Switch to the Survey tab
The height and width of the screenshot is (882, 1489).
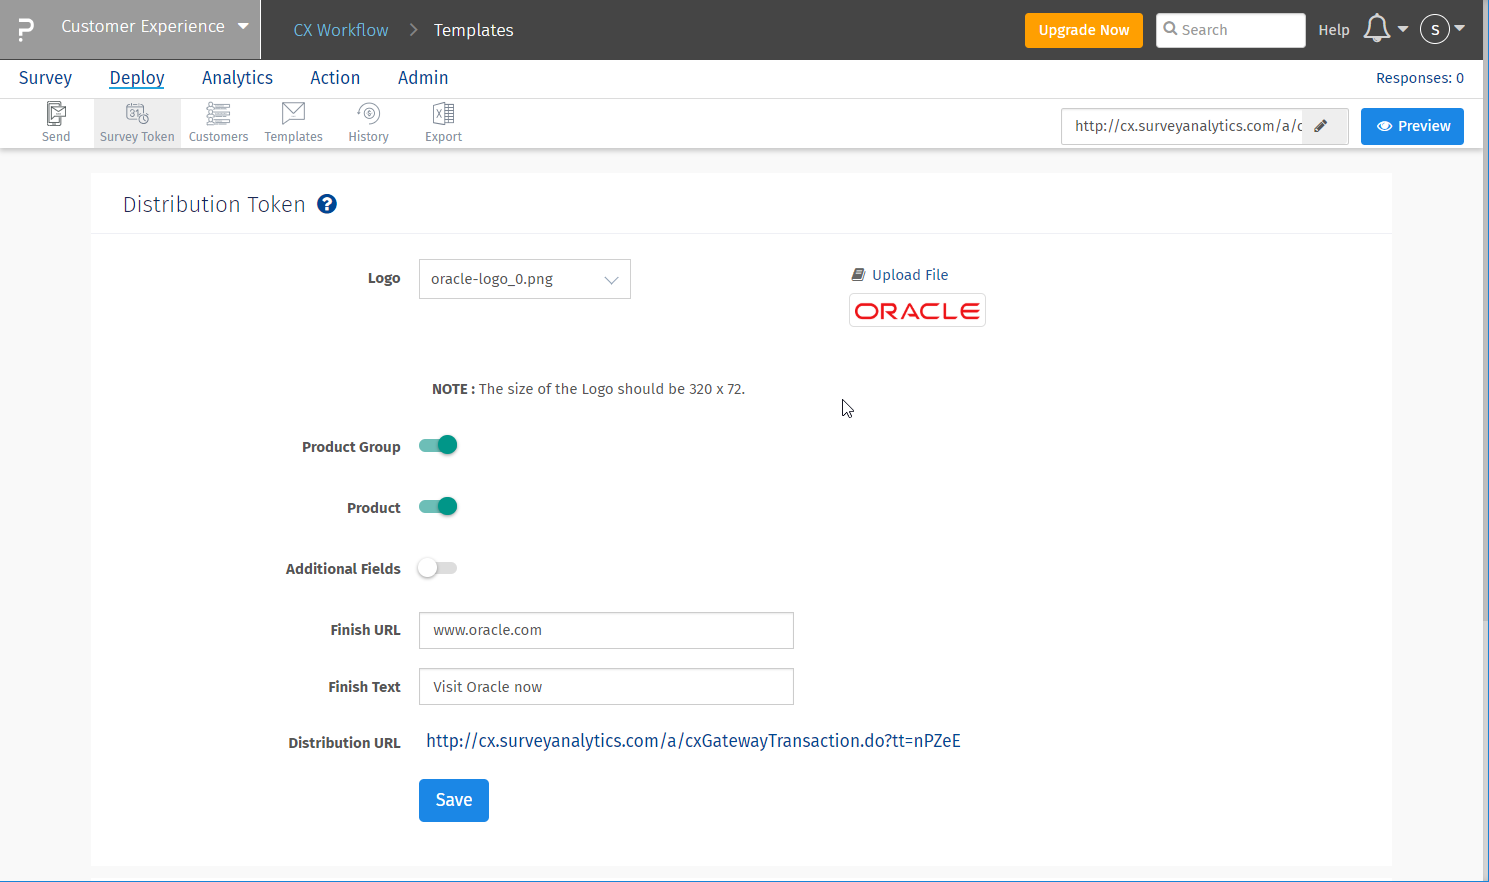(45, 78)
